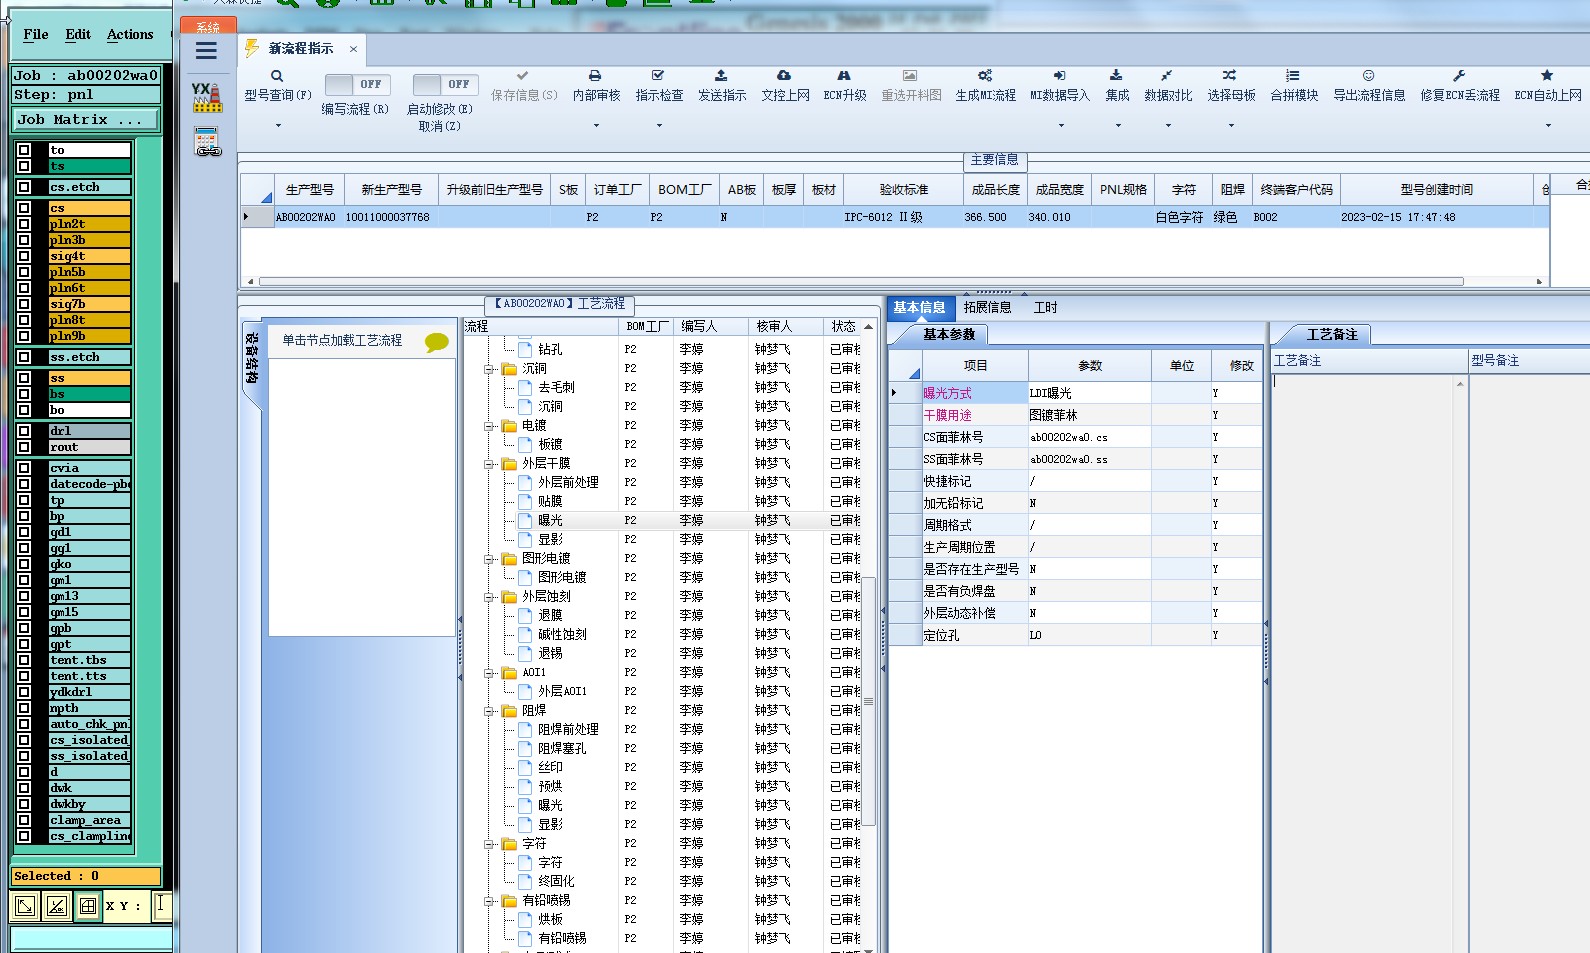Viewport: 1590px width, 953px height.
Task: Open the hamburger menu icon
Action: pos(206,51)
